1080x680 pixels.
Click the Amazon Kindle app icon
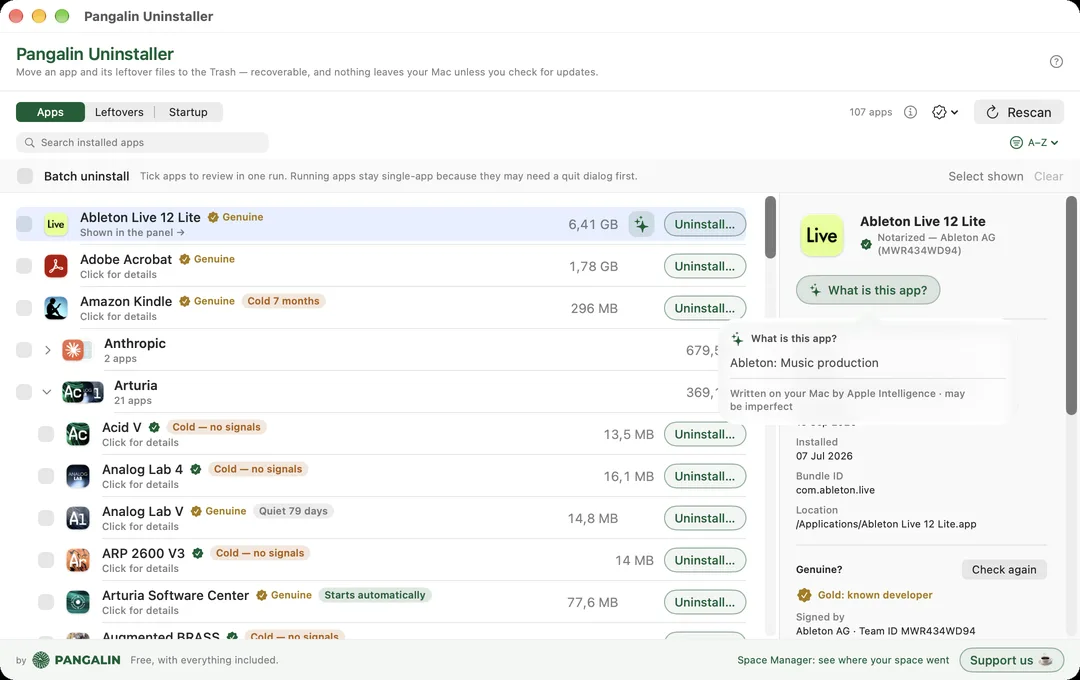(56, 309)
